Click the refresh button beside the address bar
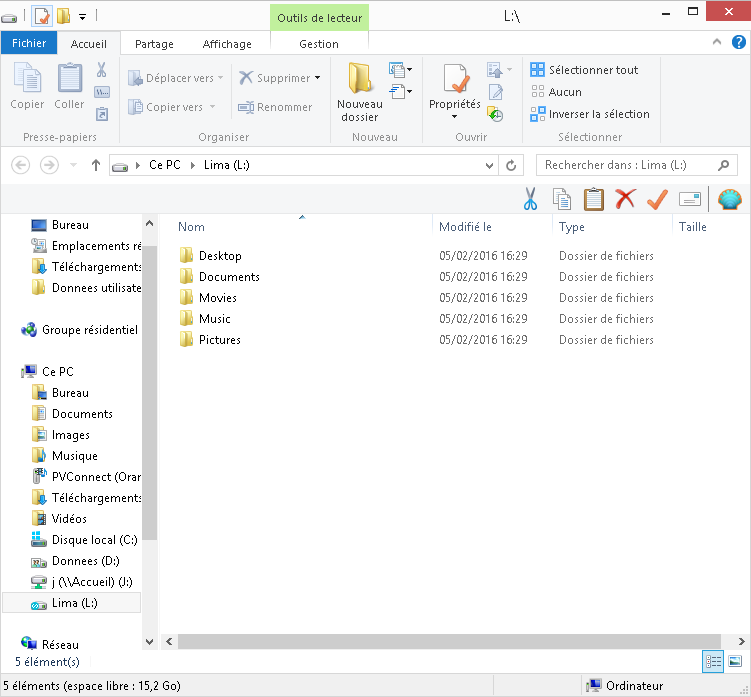The width and height of the screenshot is (751, 697). pos(511,165)
